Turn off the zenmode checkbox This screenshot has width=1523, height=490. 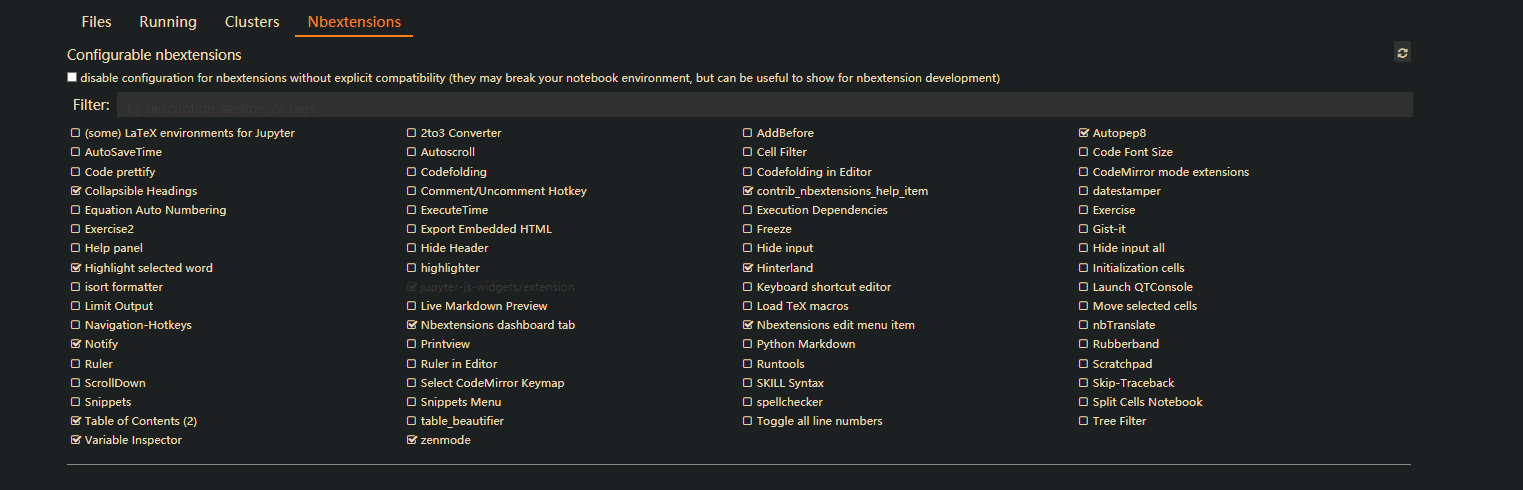click(412, 440)
